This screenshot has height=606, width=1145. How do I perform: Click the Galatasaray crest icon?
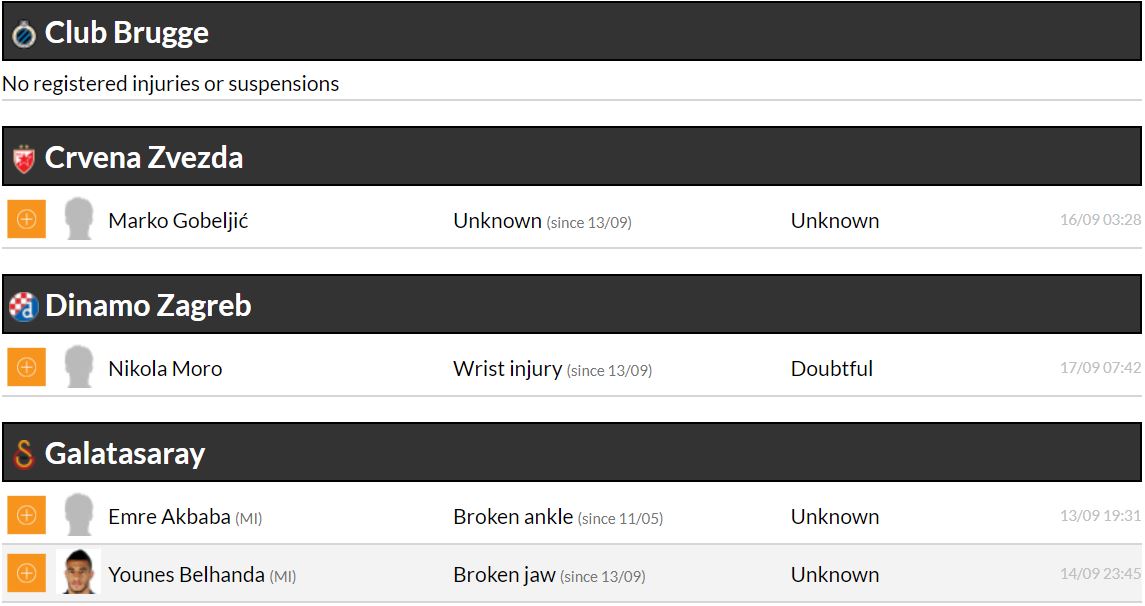[24, 454]
